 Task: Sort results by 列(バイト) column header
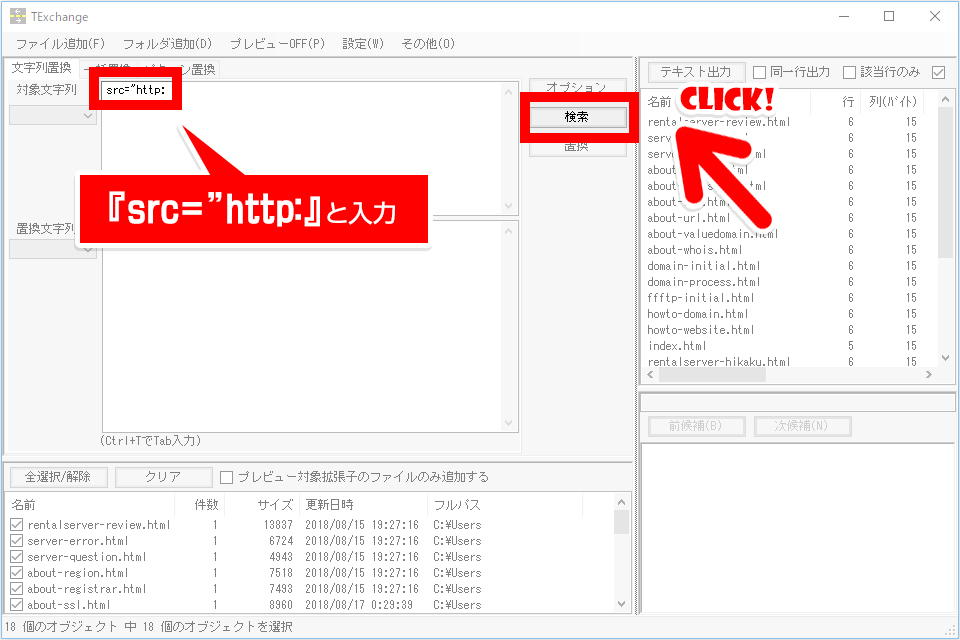coord(893,101)
